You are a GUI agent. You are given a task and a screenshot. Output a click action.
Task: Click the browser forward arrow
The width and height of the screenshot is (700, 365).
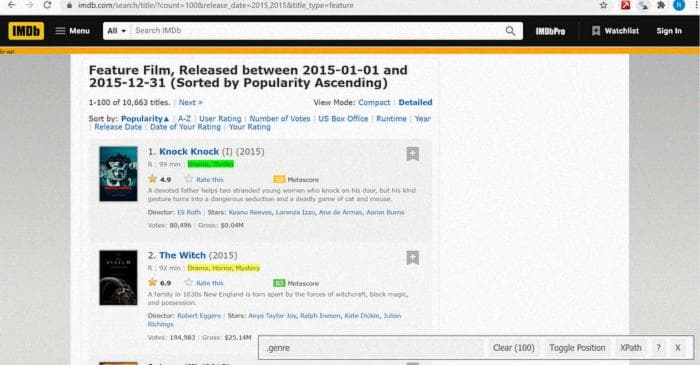click(x=29, y=5)
